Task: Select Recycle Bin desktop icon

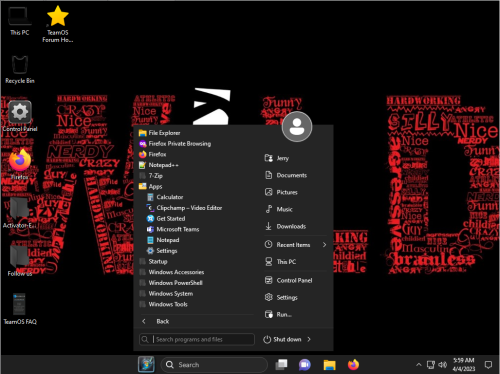Action: pos(20,69)
